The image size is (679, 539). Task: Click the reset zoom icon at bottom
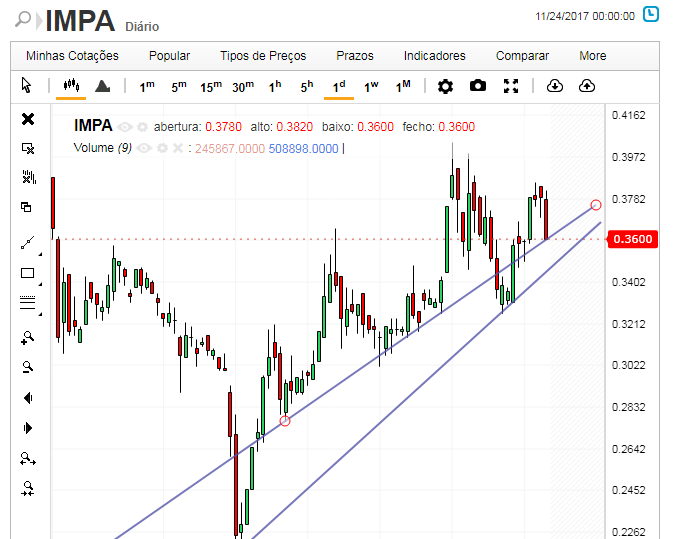click(x=28, y=488)
